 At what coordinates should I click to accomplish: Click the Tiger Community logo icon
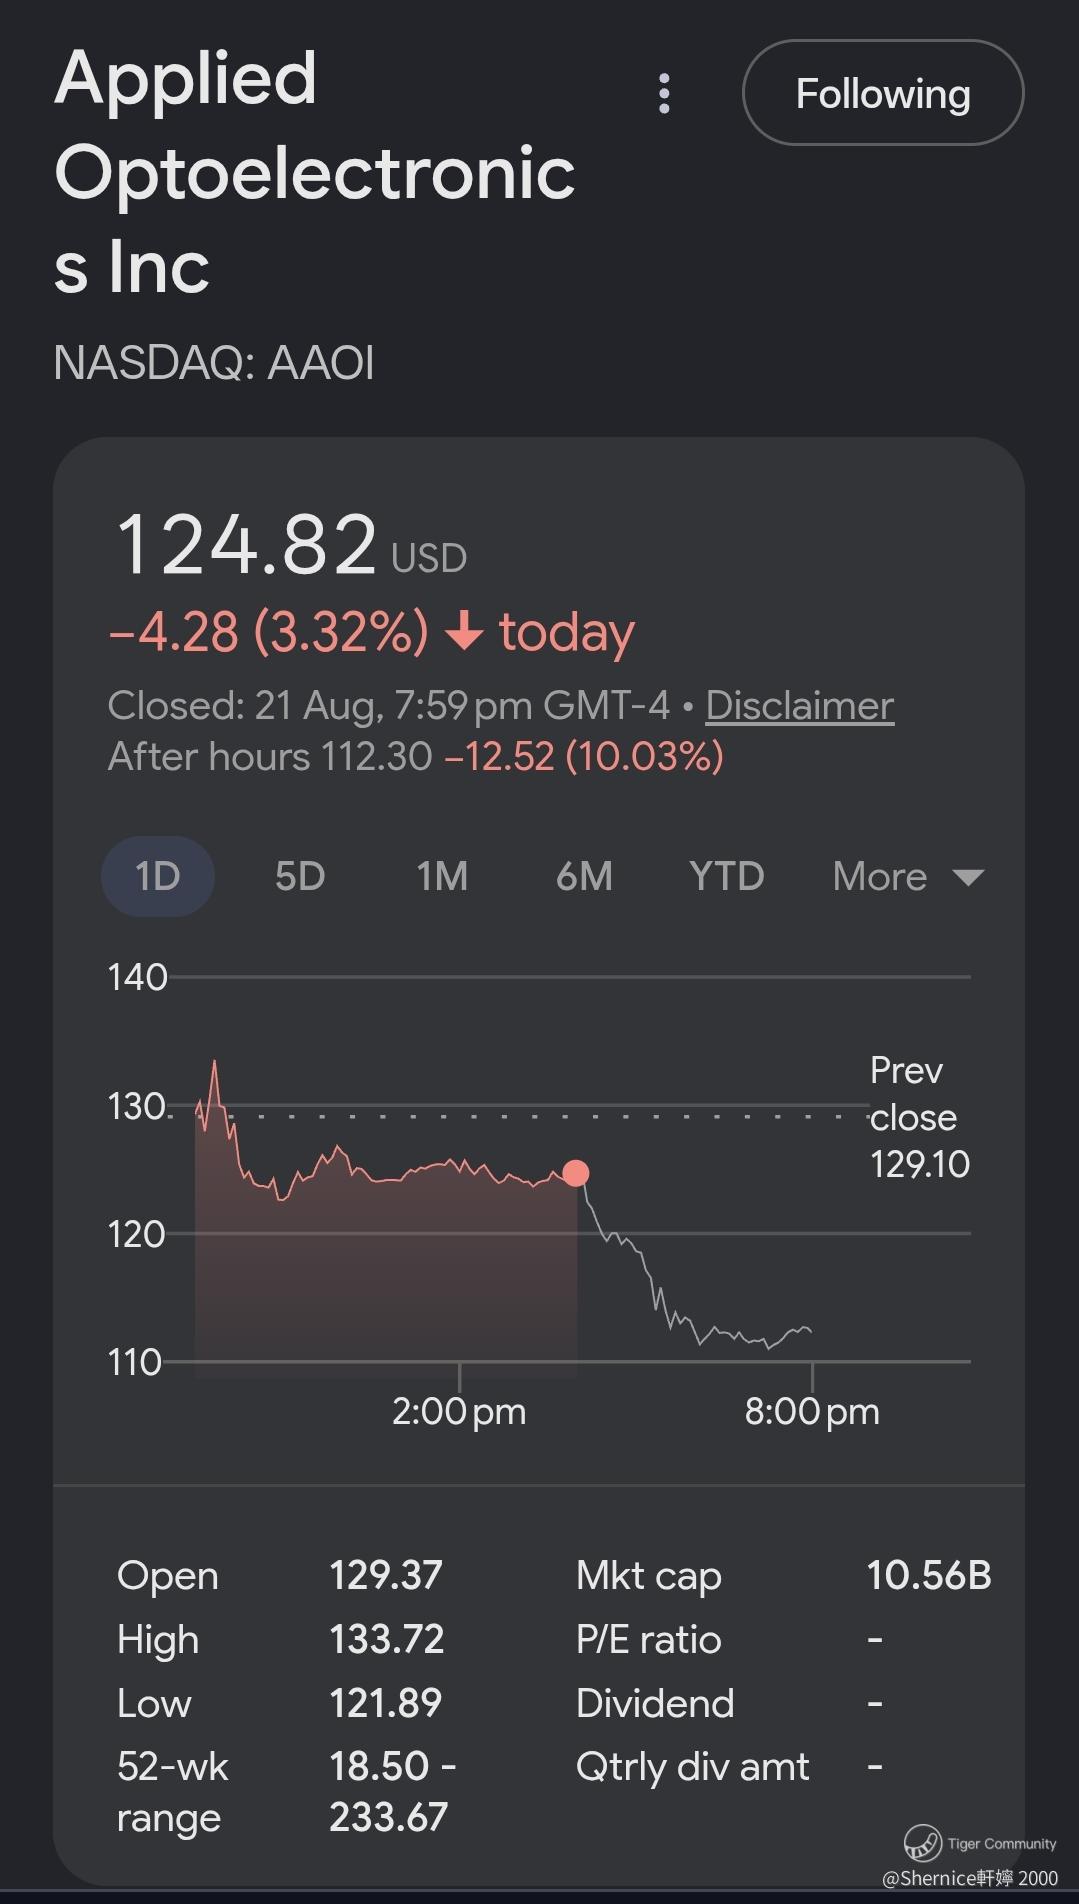coord(922,1842)
